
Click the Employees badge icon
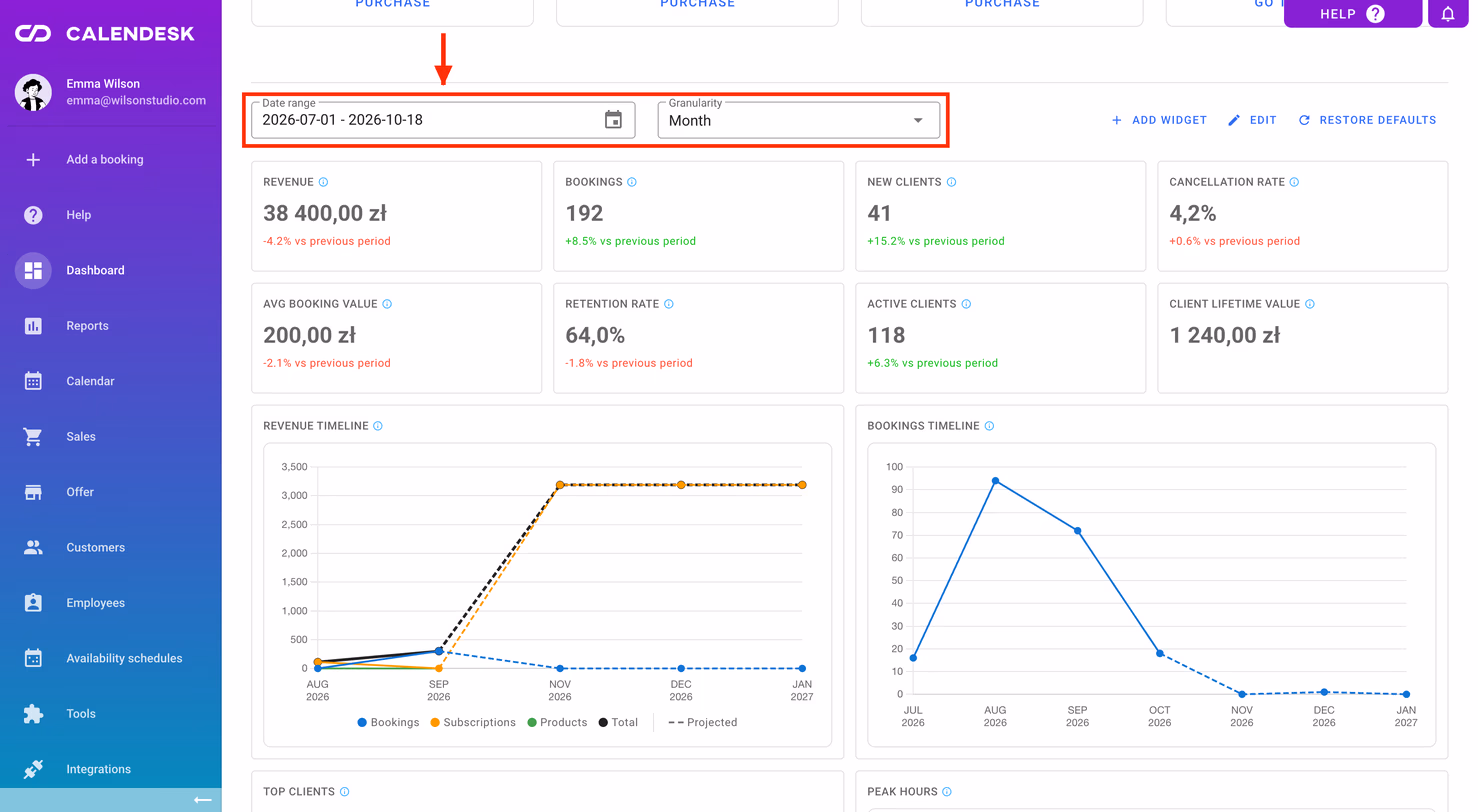pyautogui.click(x=33, y=603)
